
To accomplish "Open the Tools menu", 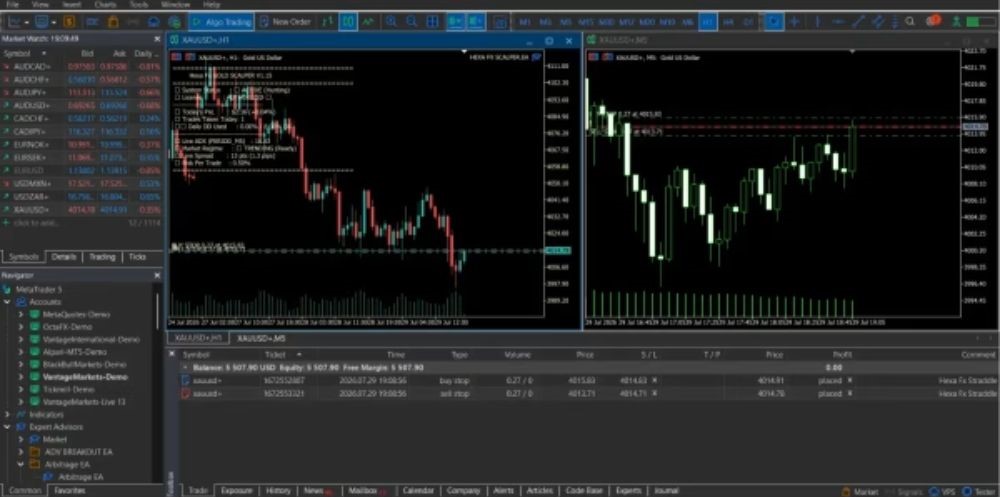I will [138, 4].
